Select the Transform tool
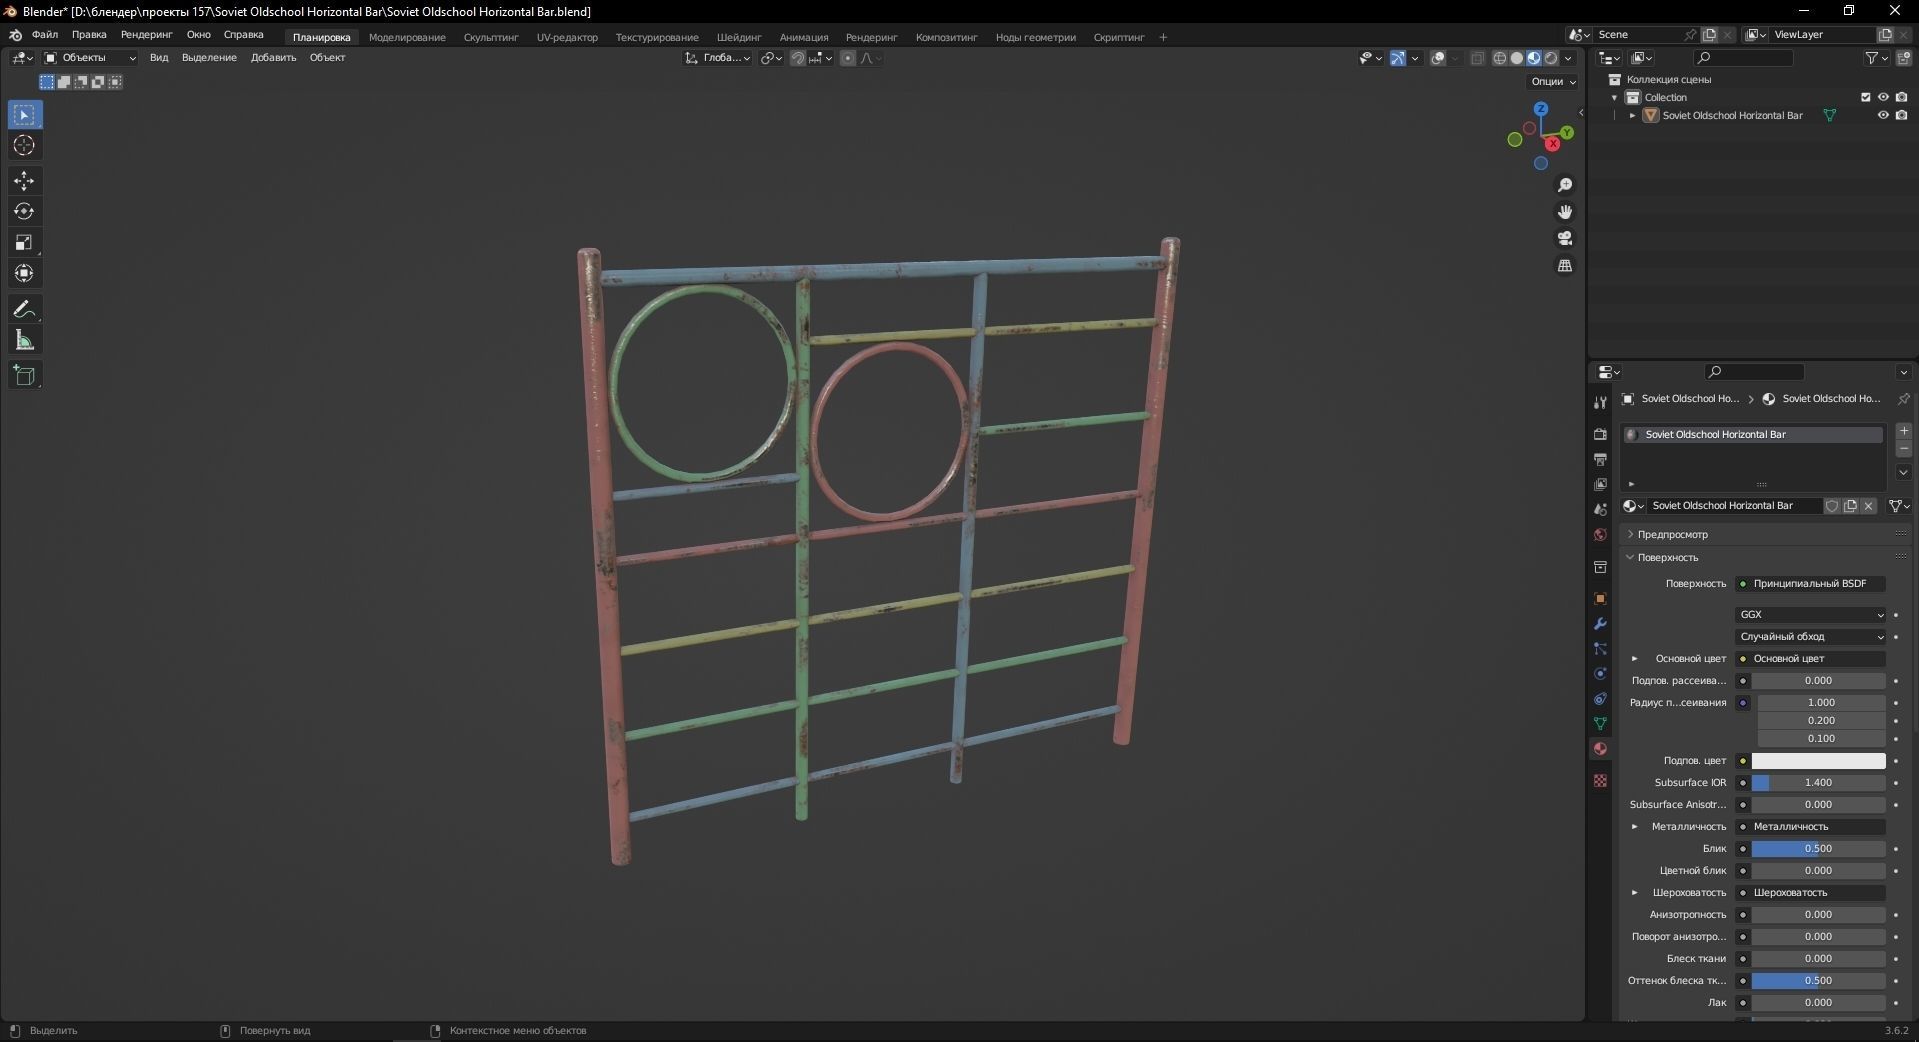The height and width of the screenshot is (1042, 1919). pos(25,273)
